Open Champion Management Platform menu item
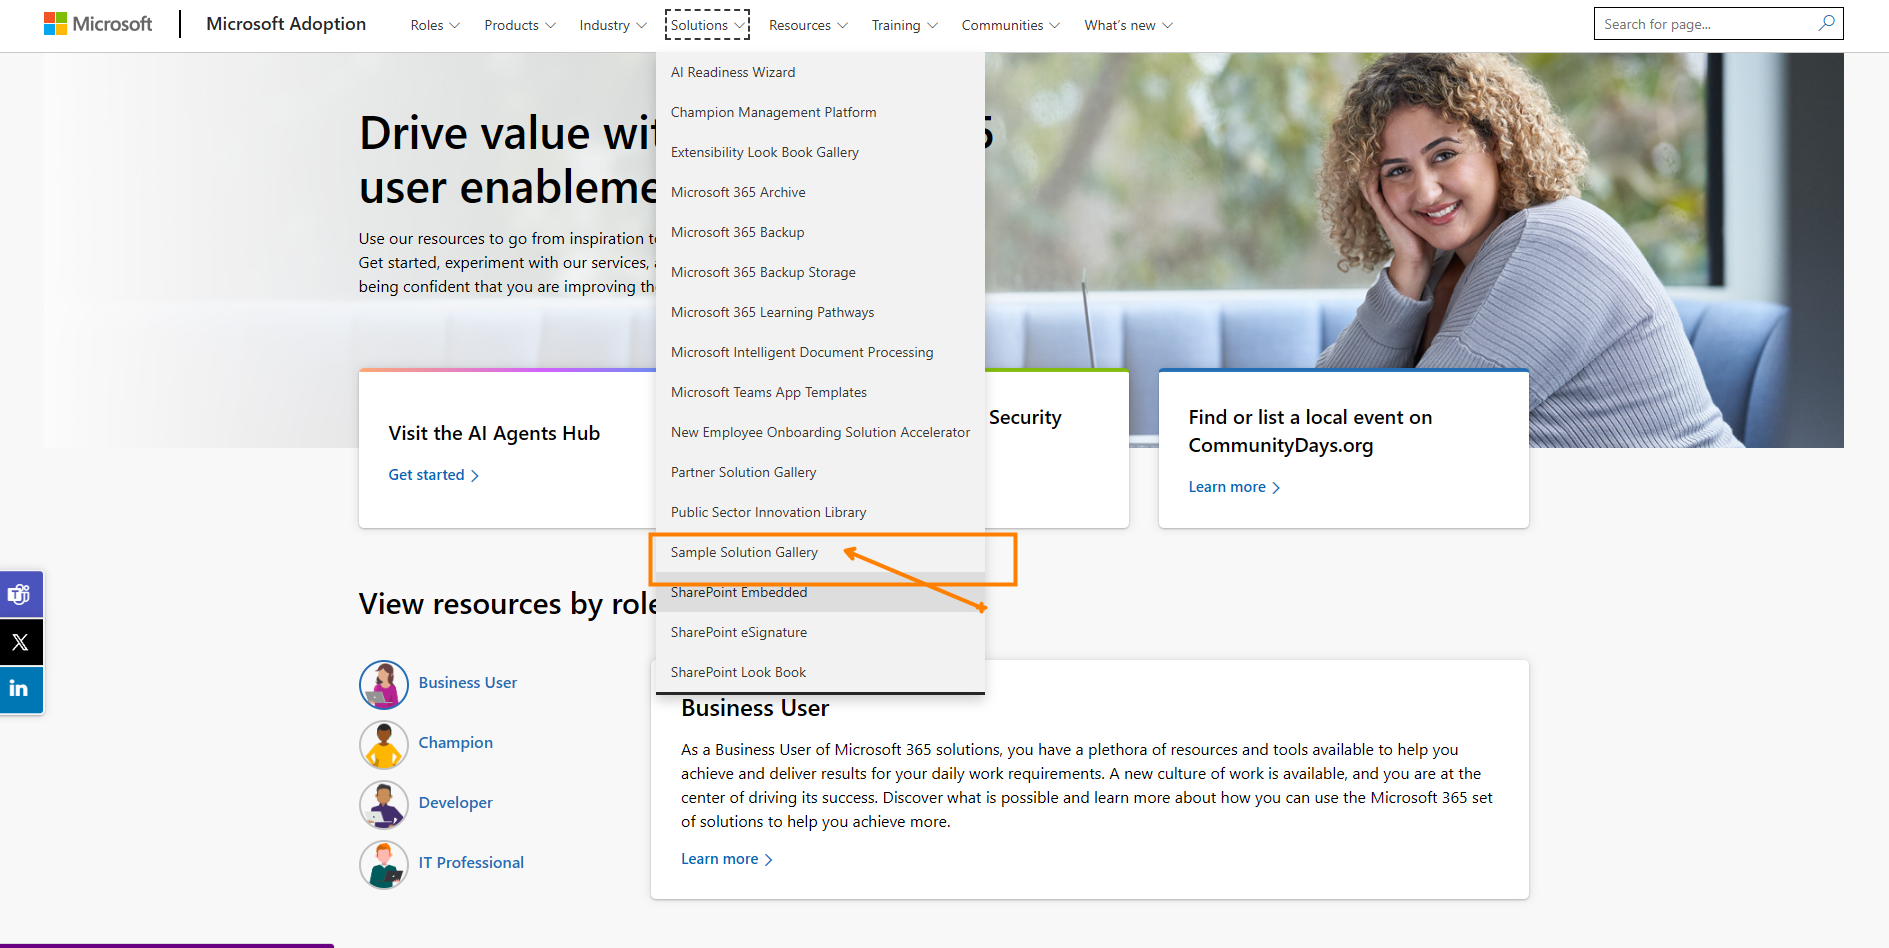Screen dimensions: 1889x948 820,112
